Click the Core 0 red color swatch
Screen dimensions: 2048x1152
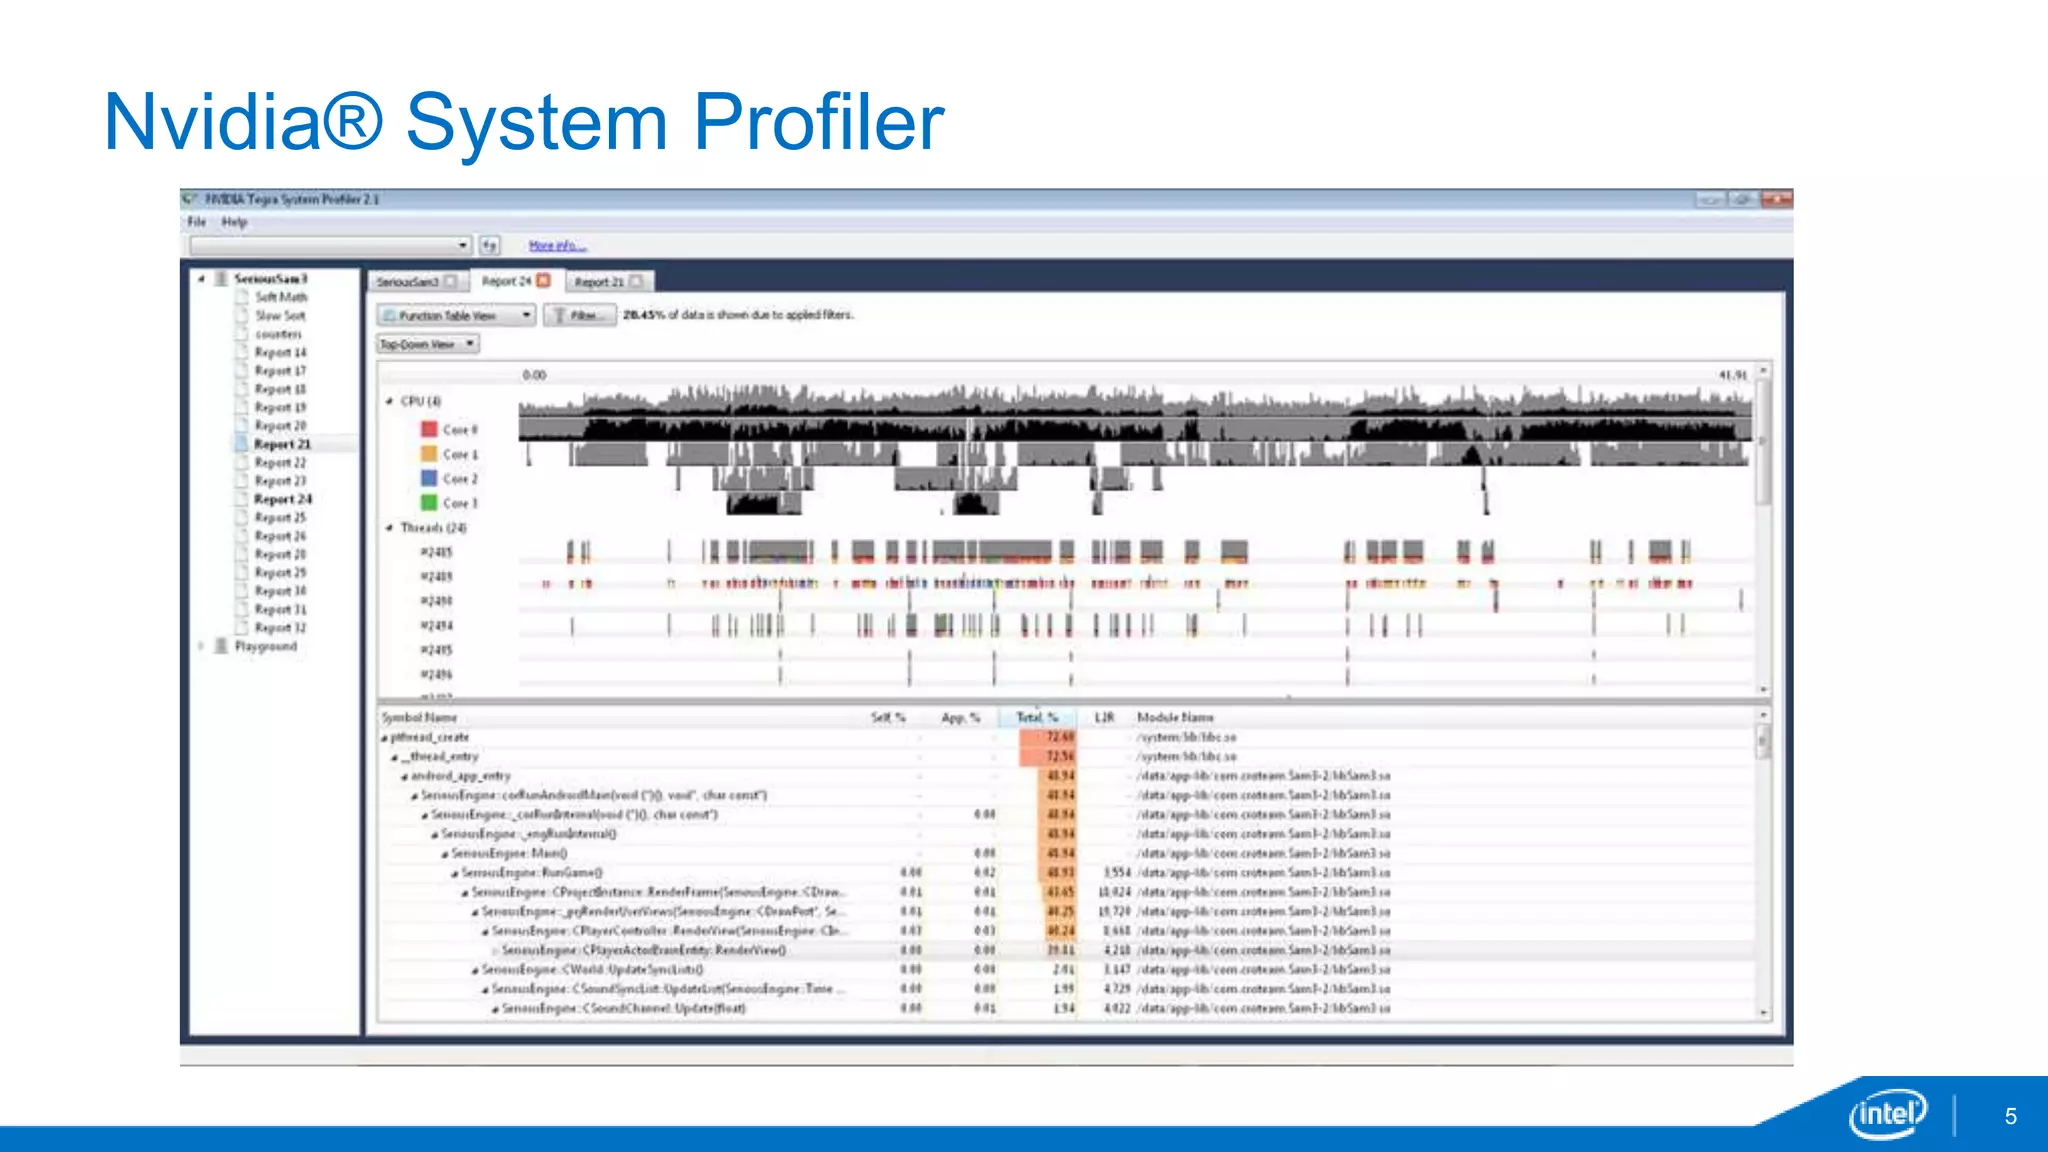[429, 429]
